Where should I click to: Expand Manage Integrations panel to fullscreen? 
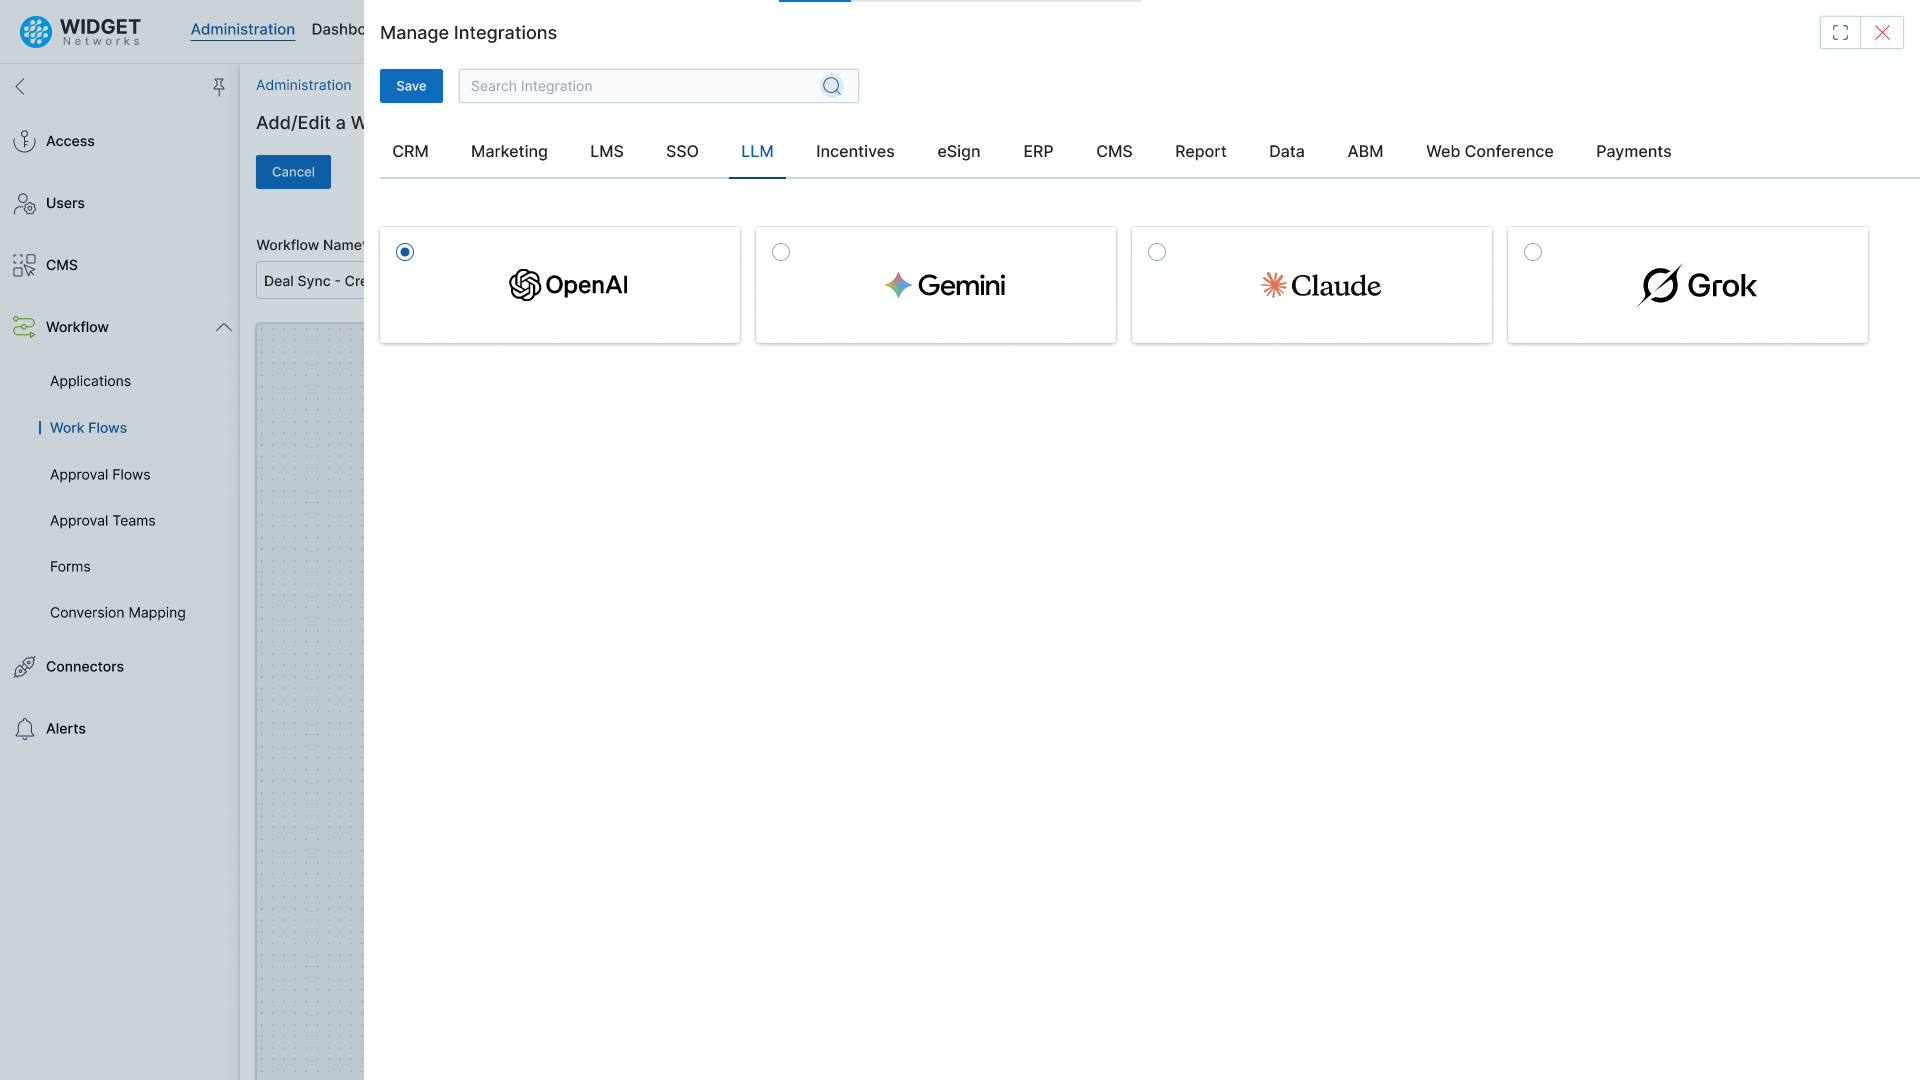point(1840,33)
